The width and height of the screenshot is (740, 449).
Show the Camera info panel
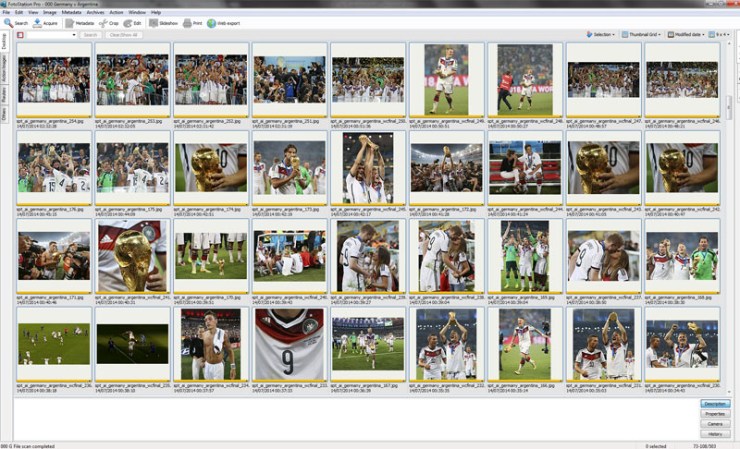click(x=715, y=423)
